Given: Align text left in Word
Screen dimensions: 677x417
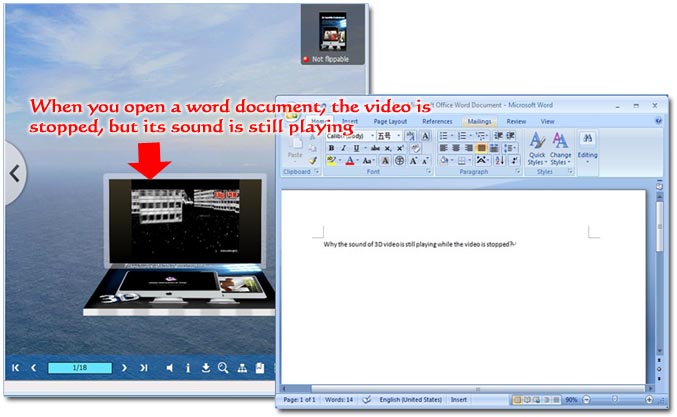Looking at the screenshot, I should coord(443,148).
